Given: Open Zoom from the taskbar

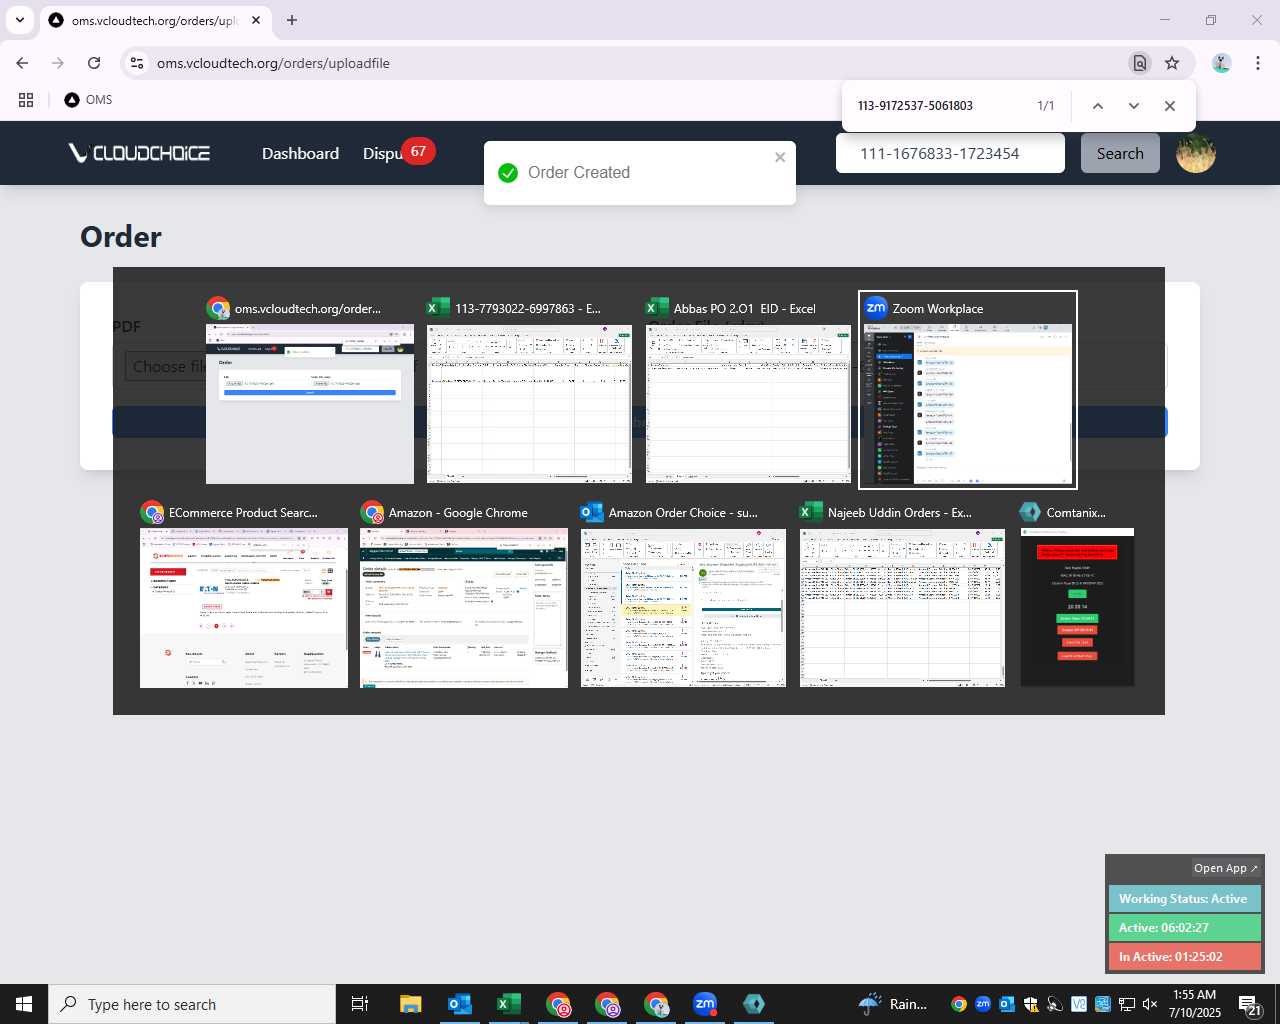Looking at the screenshot, I should [x=705, y=1004].
